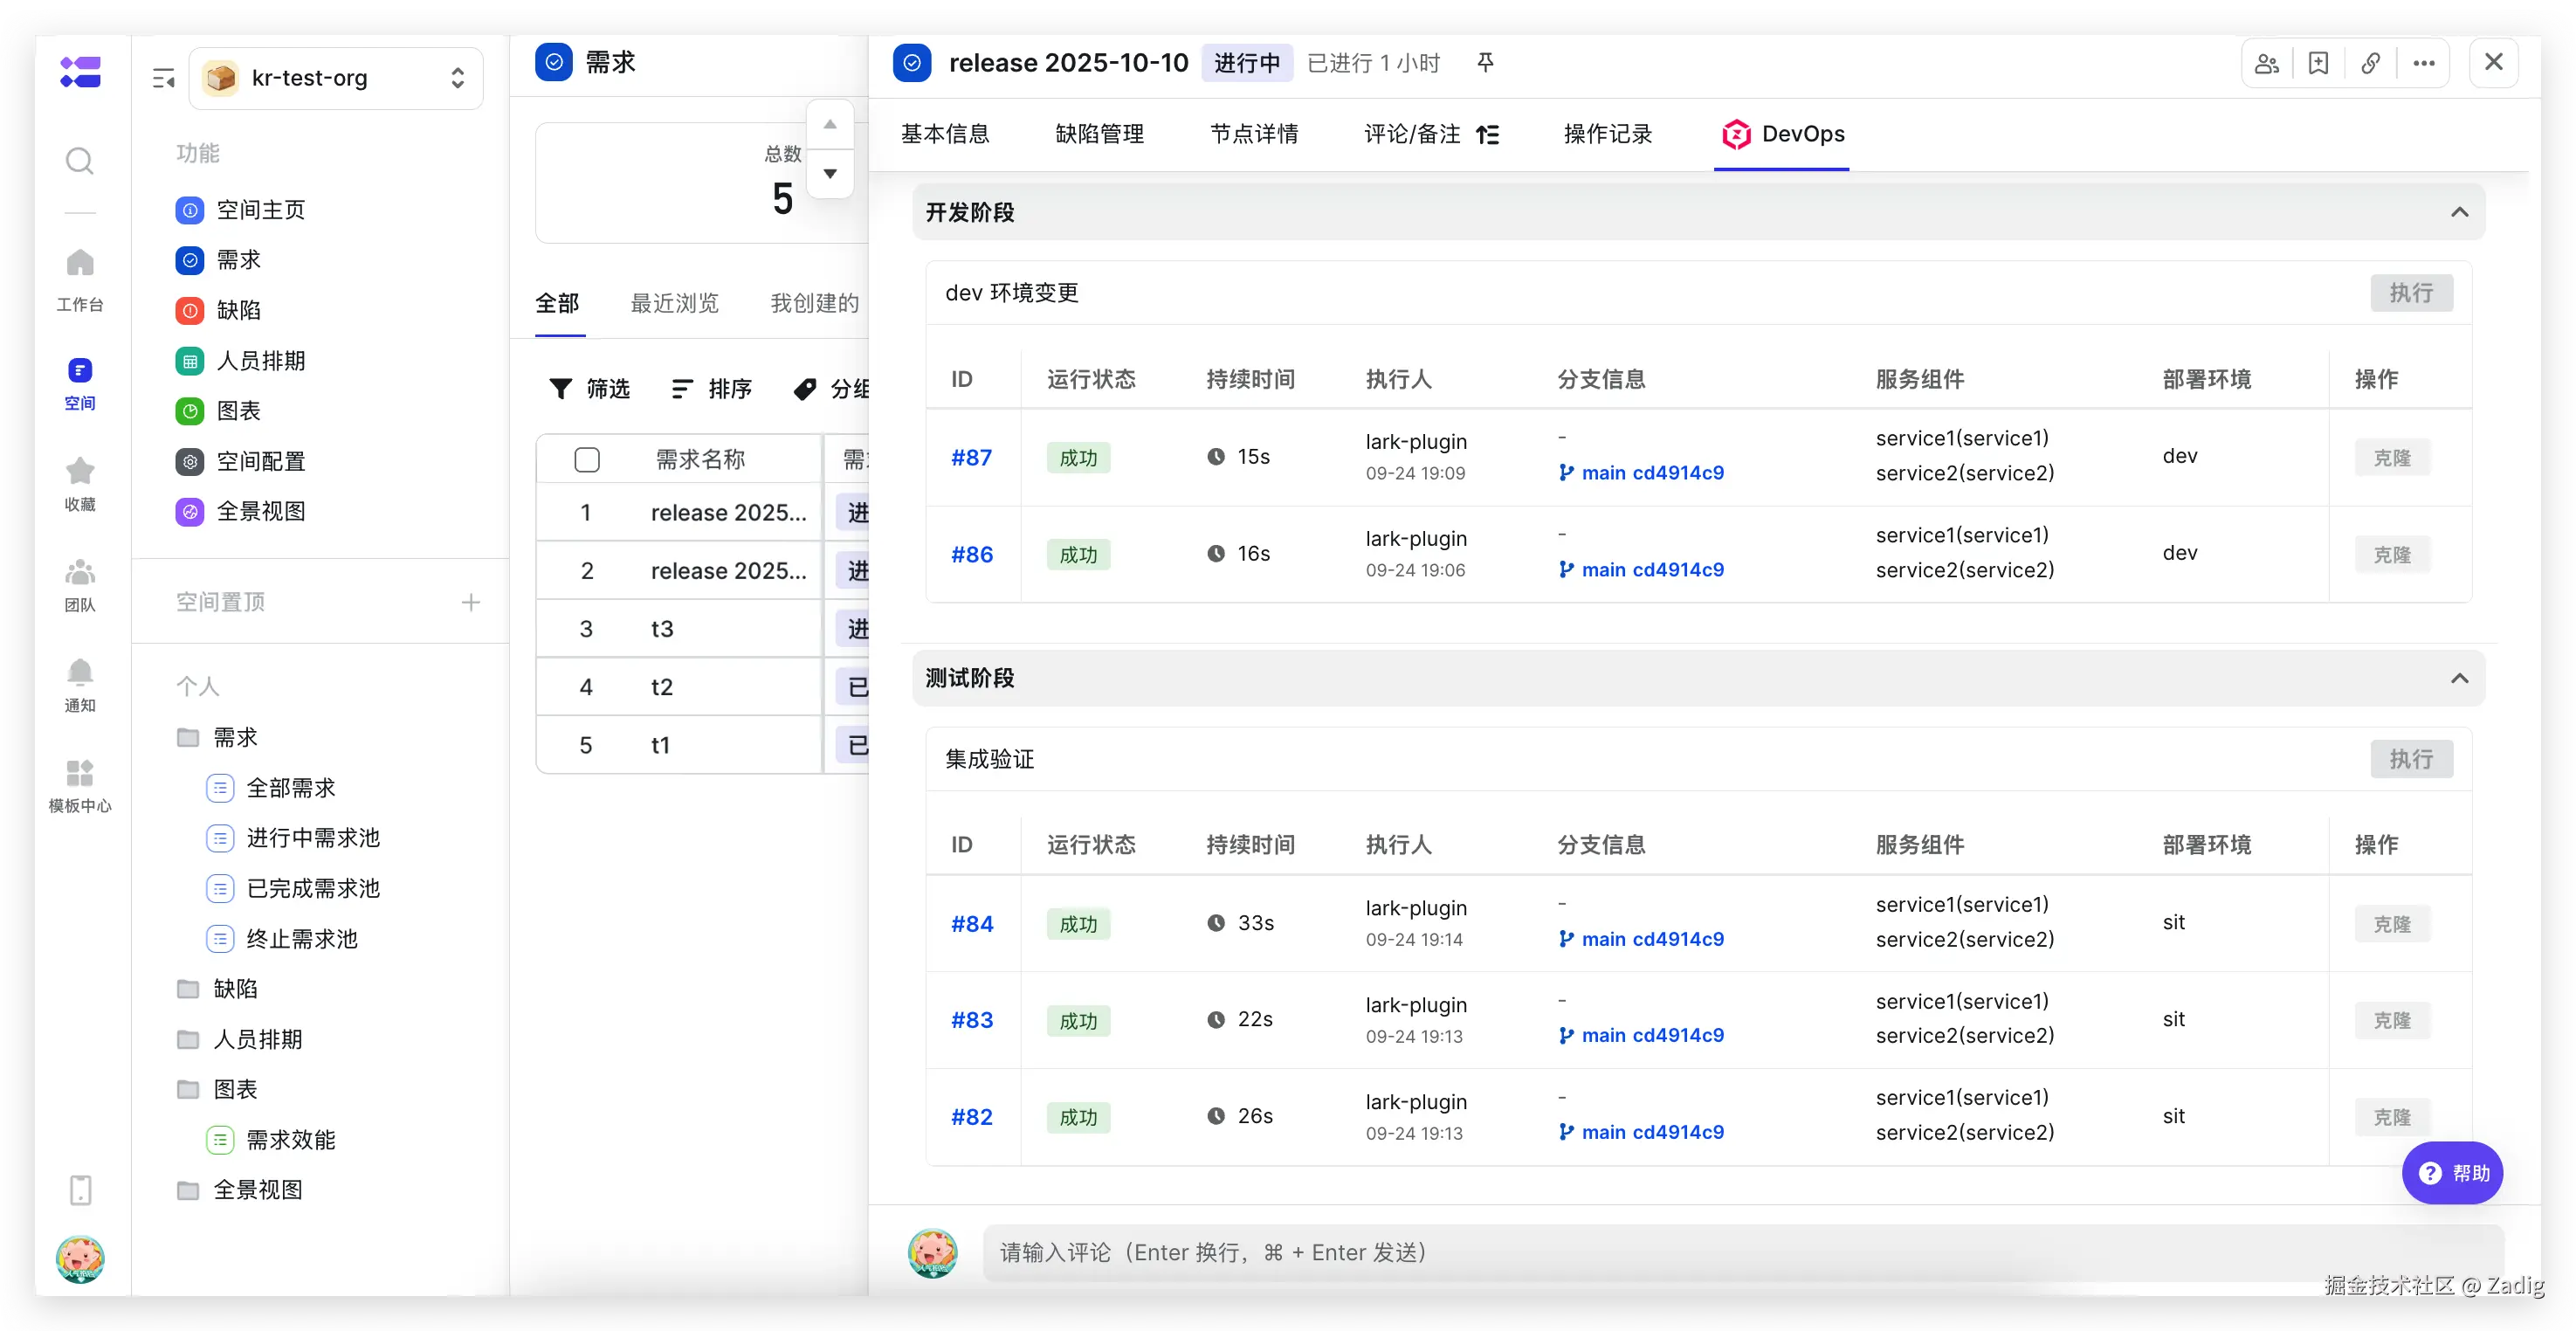Click the 克隆 button for run #87
2576x1331 pixels.
pyautogui.click(x=2391, y=458)
